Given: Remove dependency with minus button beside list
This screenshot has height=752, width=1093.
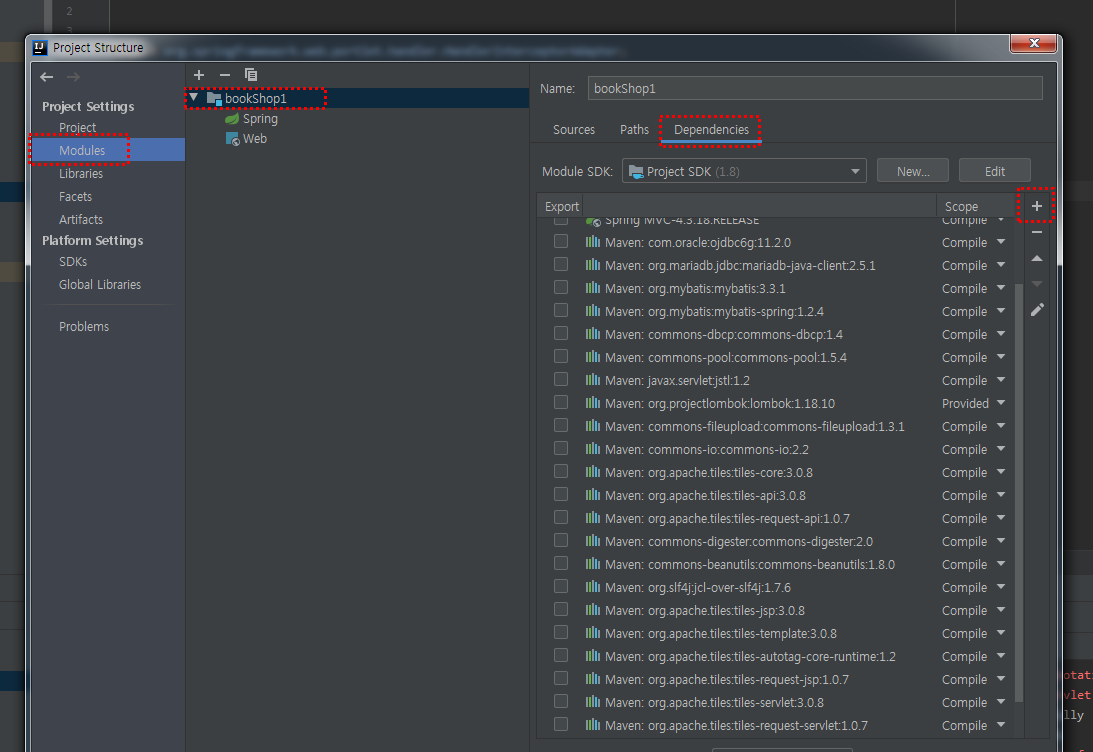Looking at the screenshot, I should [1037, 232].
